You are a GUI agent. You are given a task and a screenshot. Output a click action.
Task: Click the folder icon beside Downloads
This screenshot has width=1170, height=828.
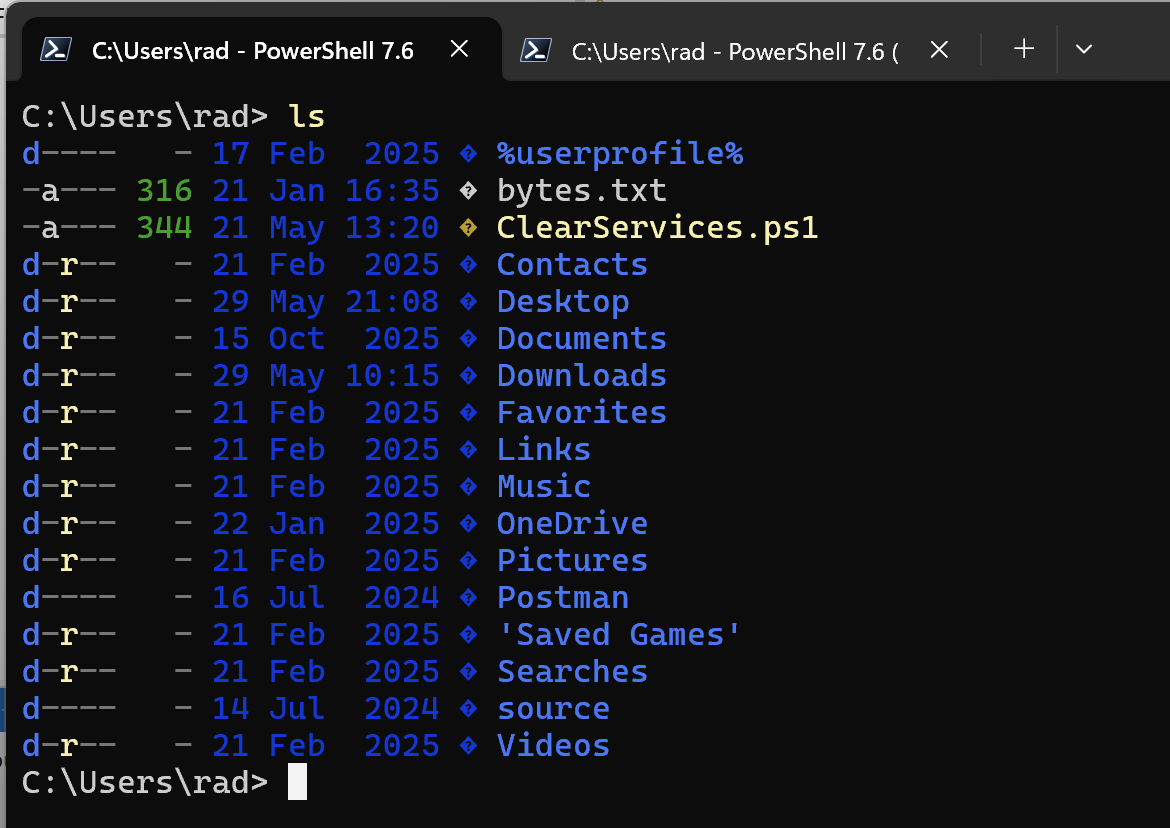coord(469,376)
